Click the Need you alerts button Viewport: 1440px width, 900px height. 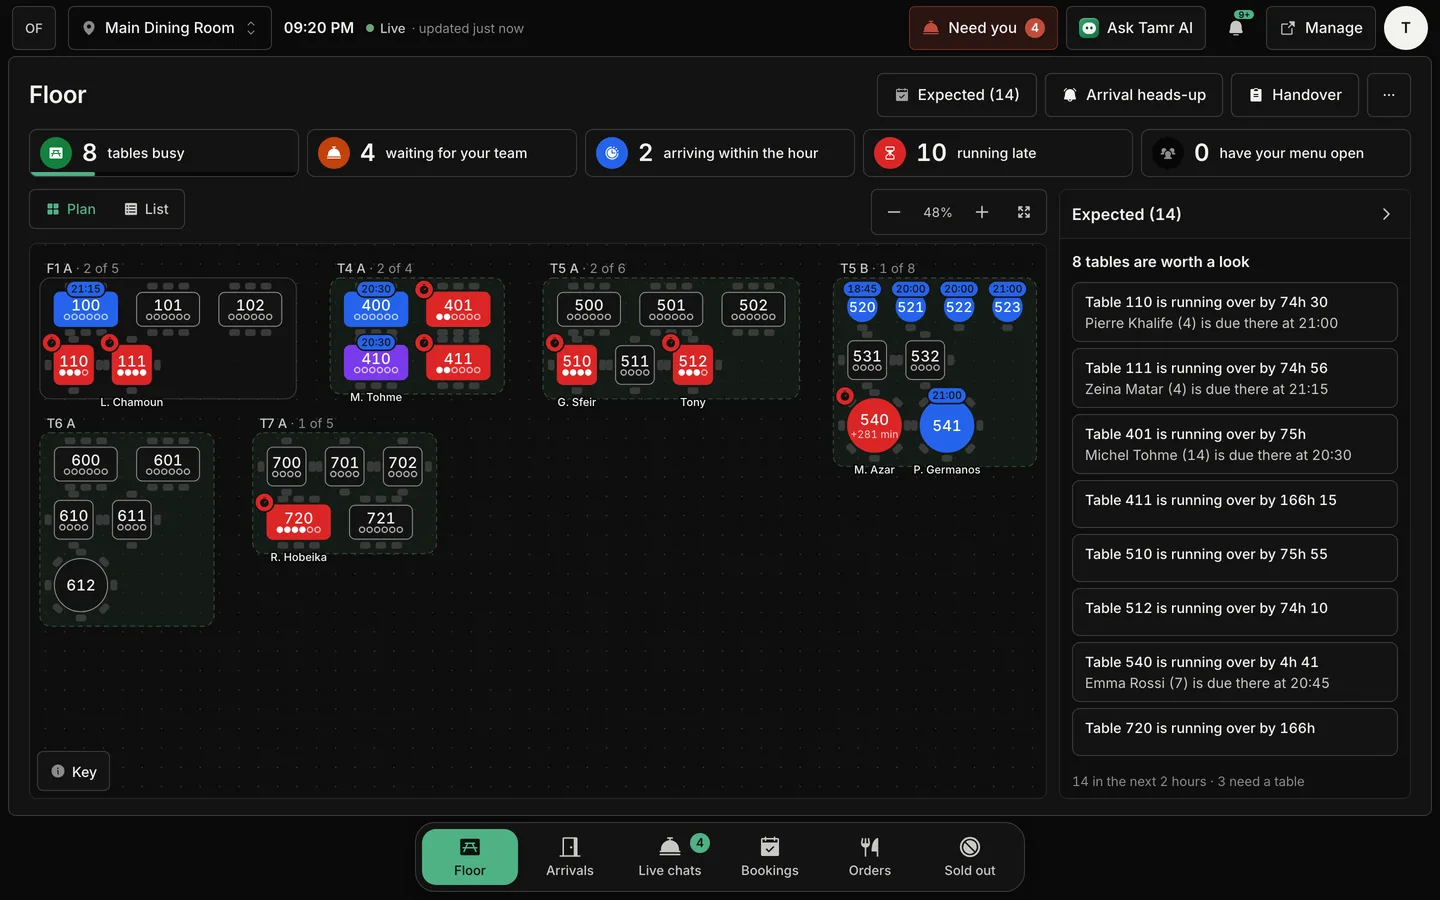(983, 28)
